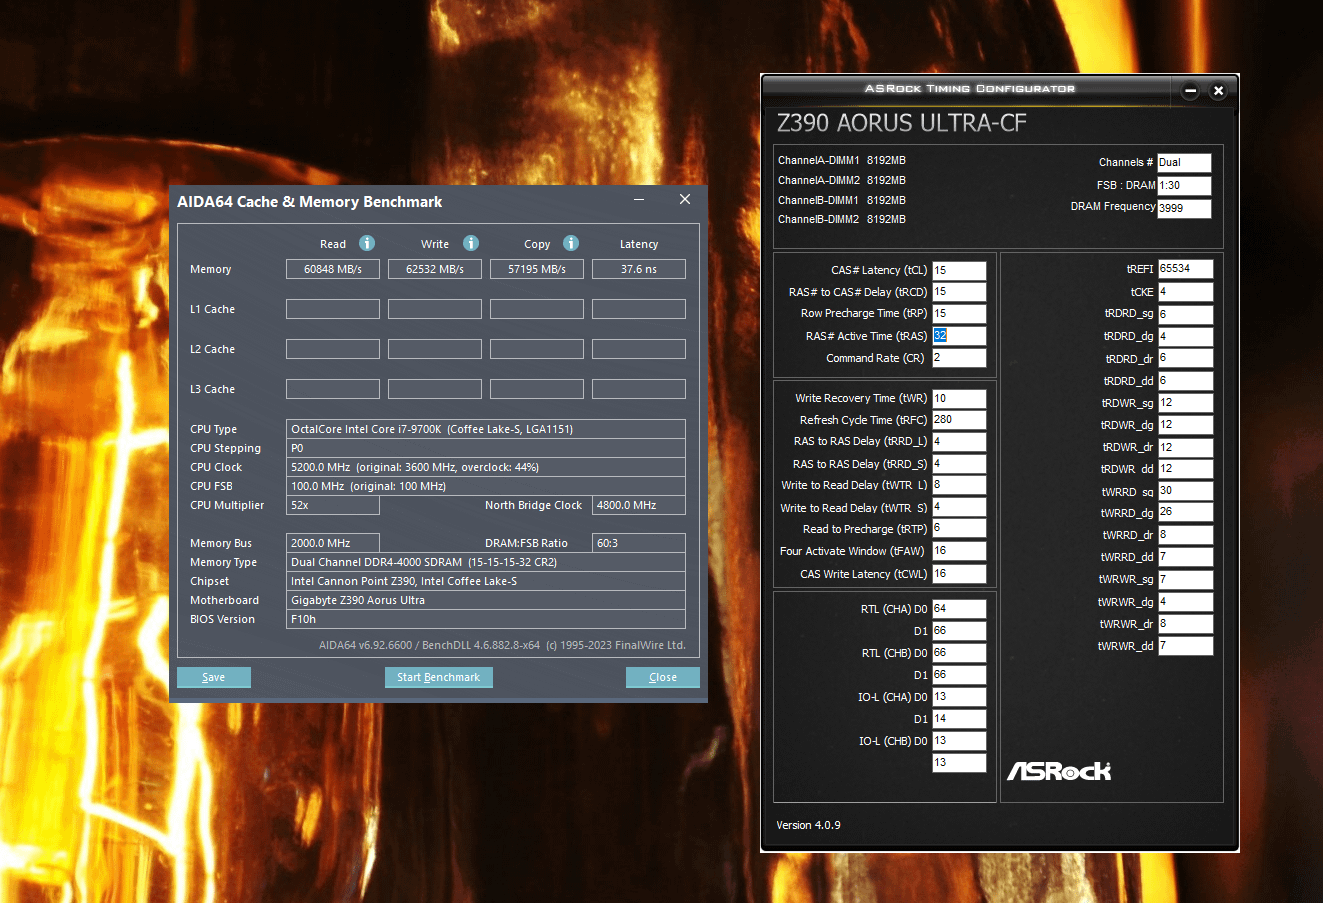Click the IO-L (CHB) D0 field
Screen dimensions: 1323x903
pos(959,741)
